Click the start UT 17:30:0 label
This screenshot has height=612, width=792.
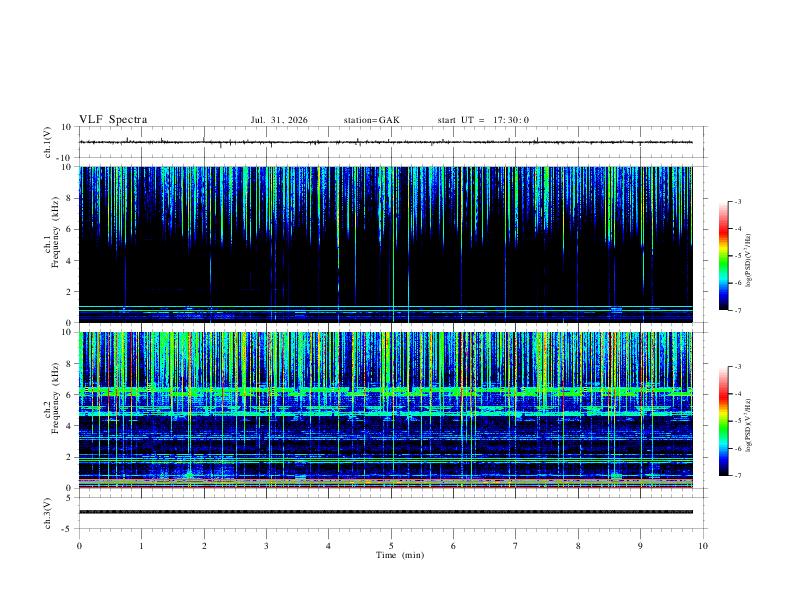point(483,120)
